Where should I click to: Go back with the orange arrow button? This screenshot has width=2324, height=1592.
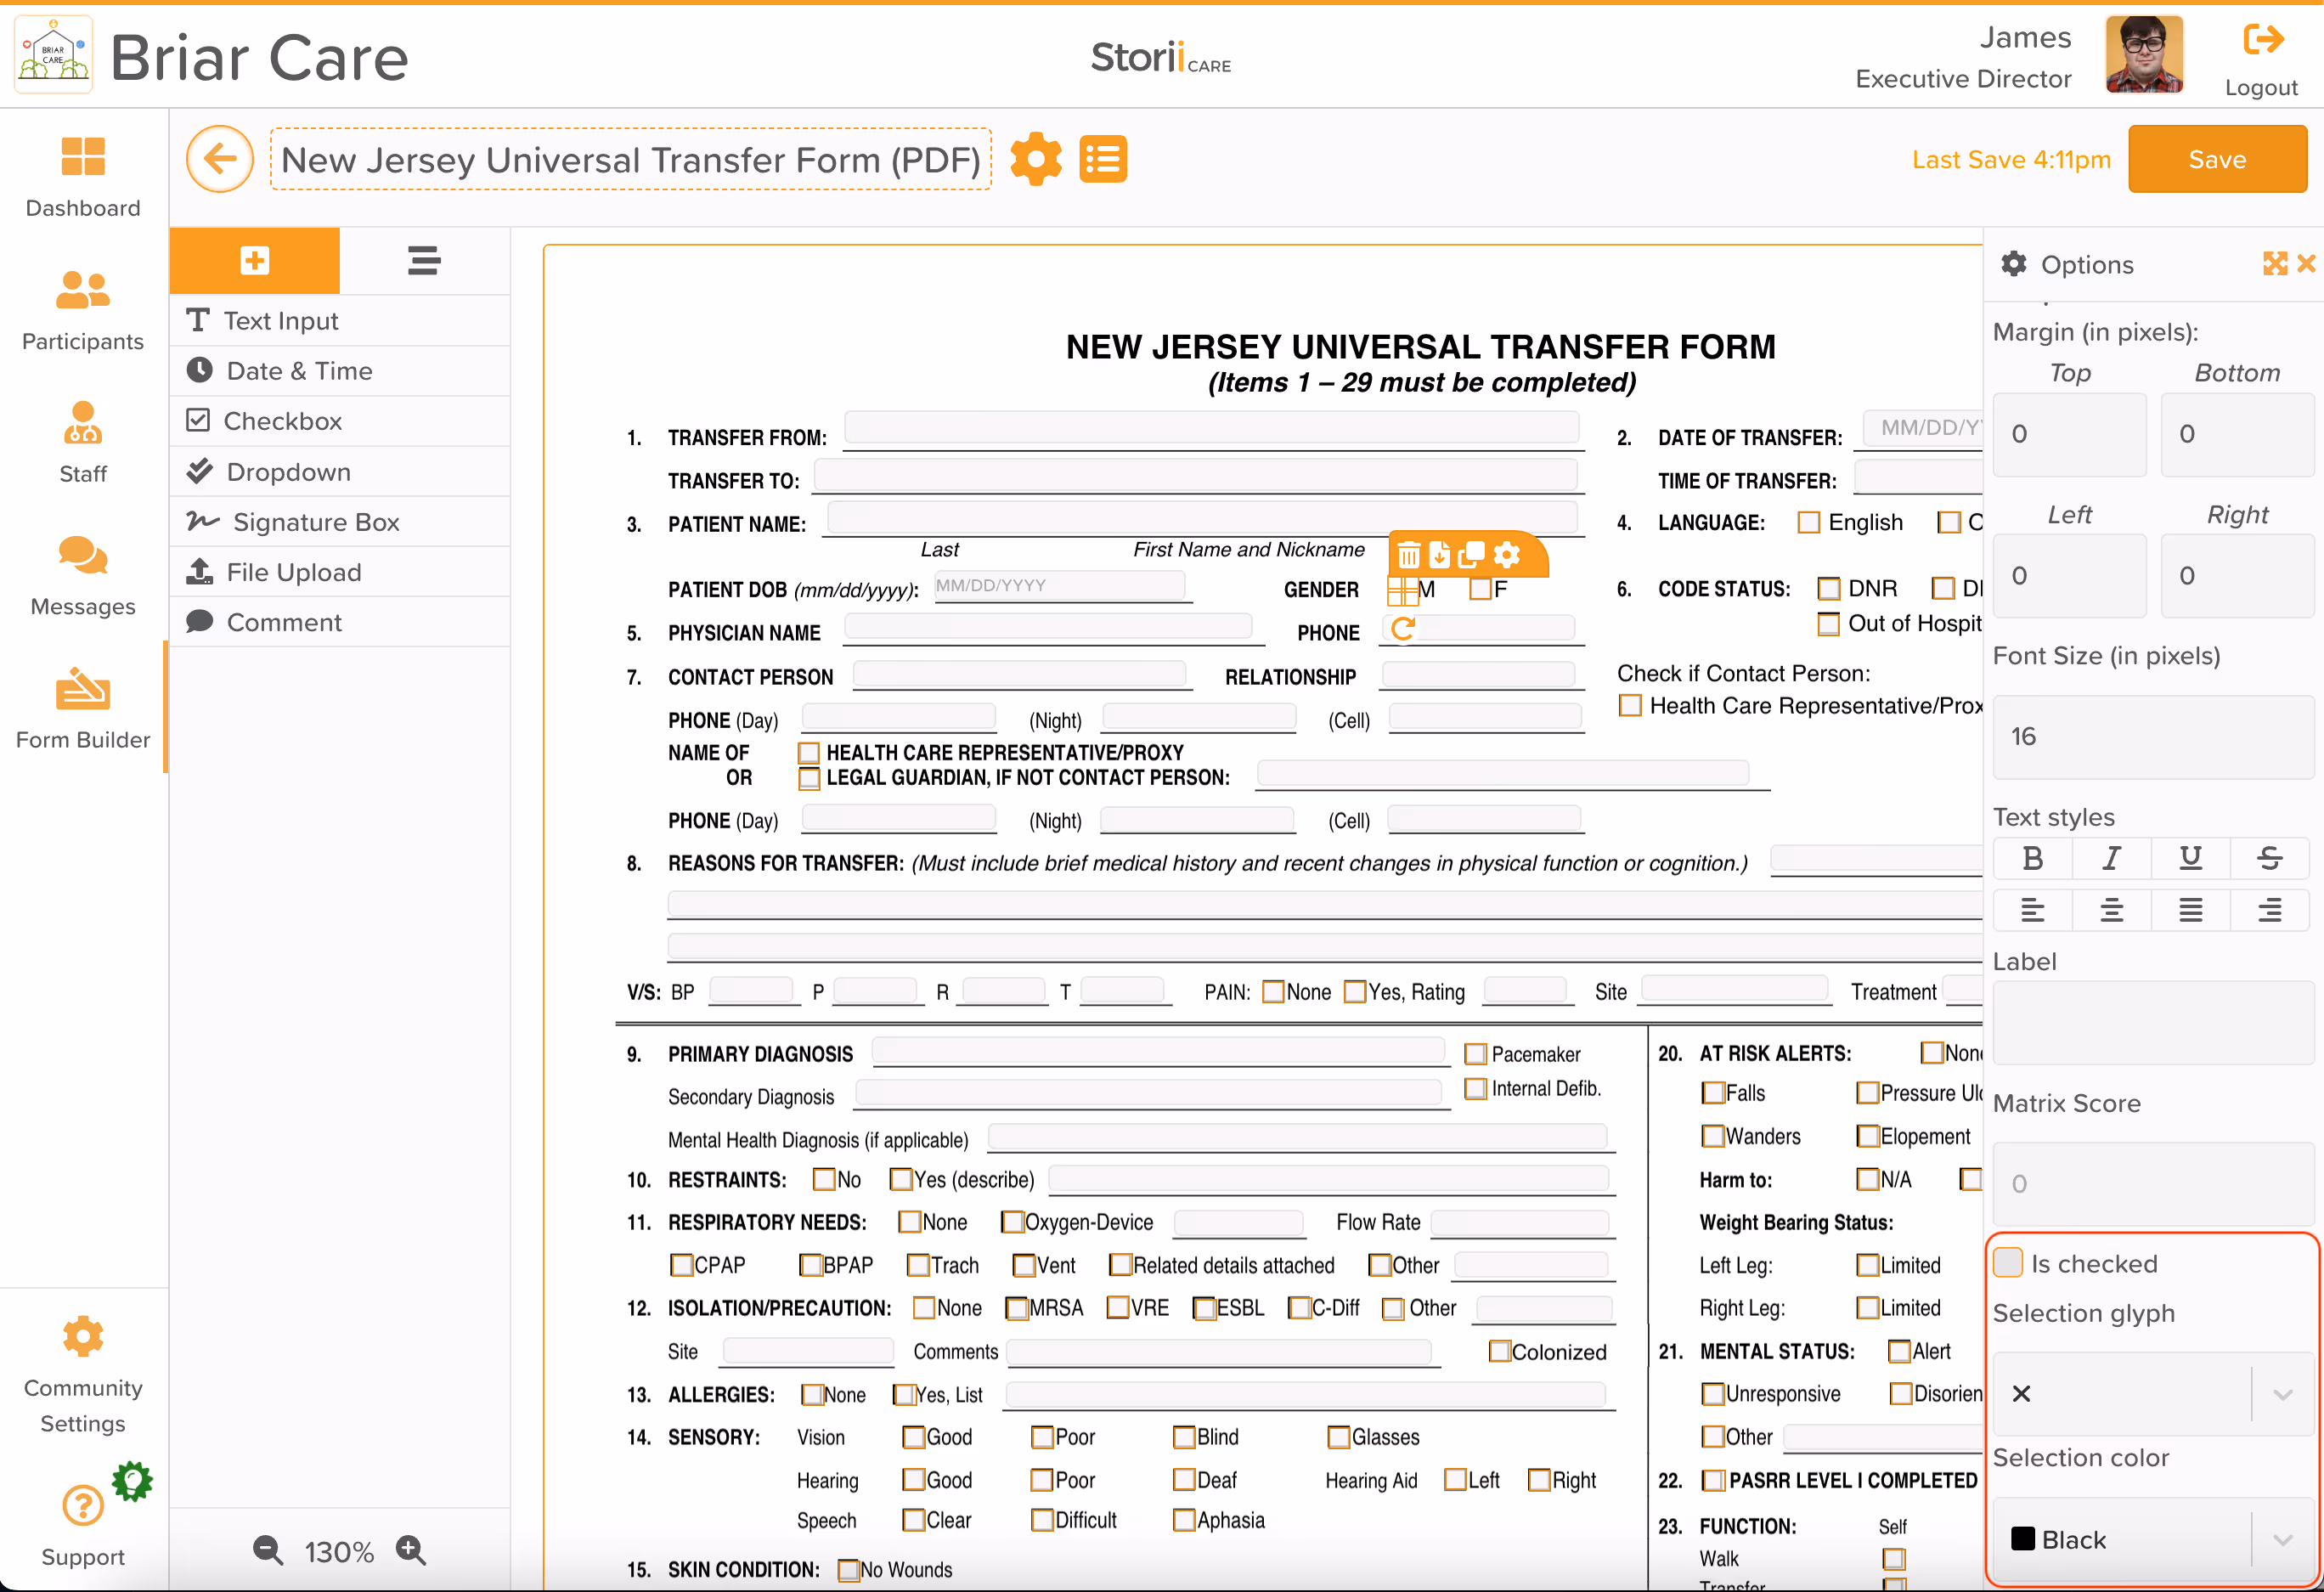click(x=220, y=159)
